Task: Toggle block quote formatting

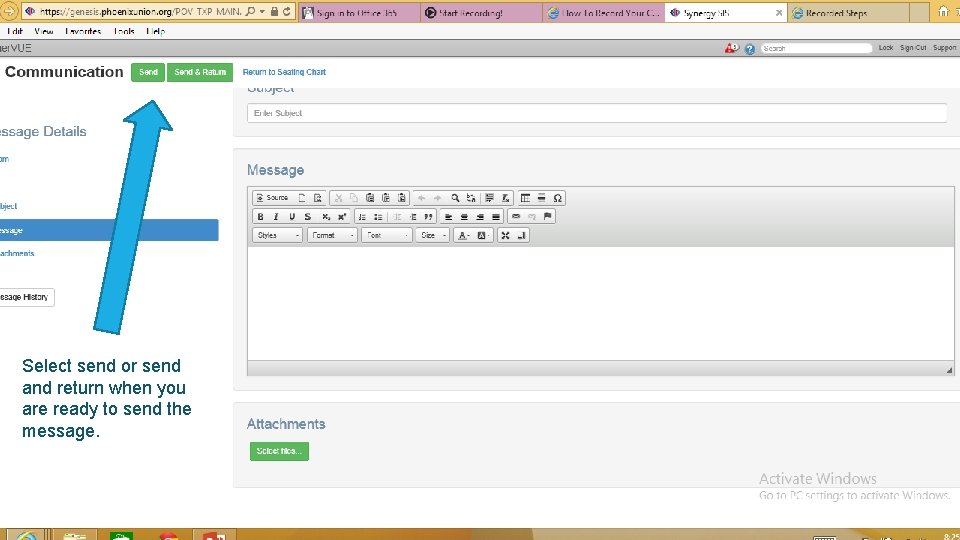Action: (x=429, y=217)
